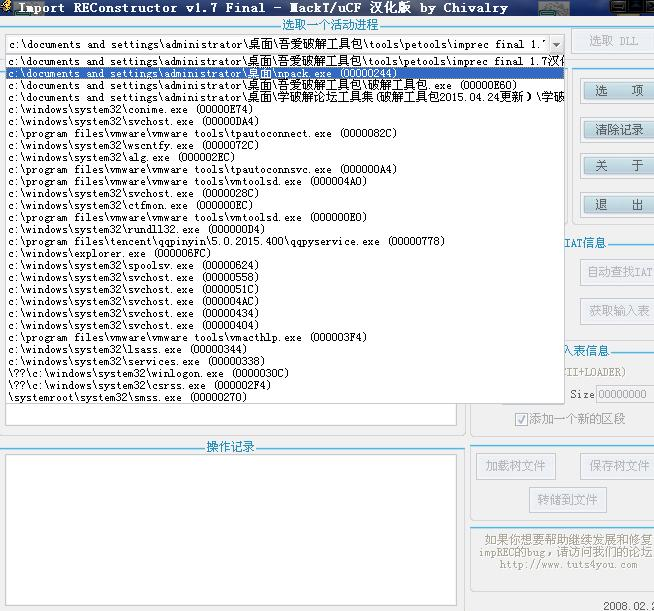The height and width of the screenshot is (611, 654).
Task: Choose qqpyservice.exe (00000778) process
Action: (285, 241)
